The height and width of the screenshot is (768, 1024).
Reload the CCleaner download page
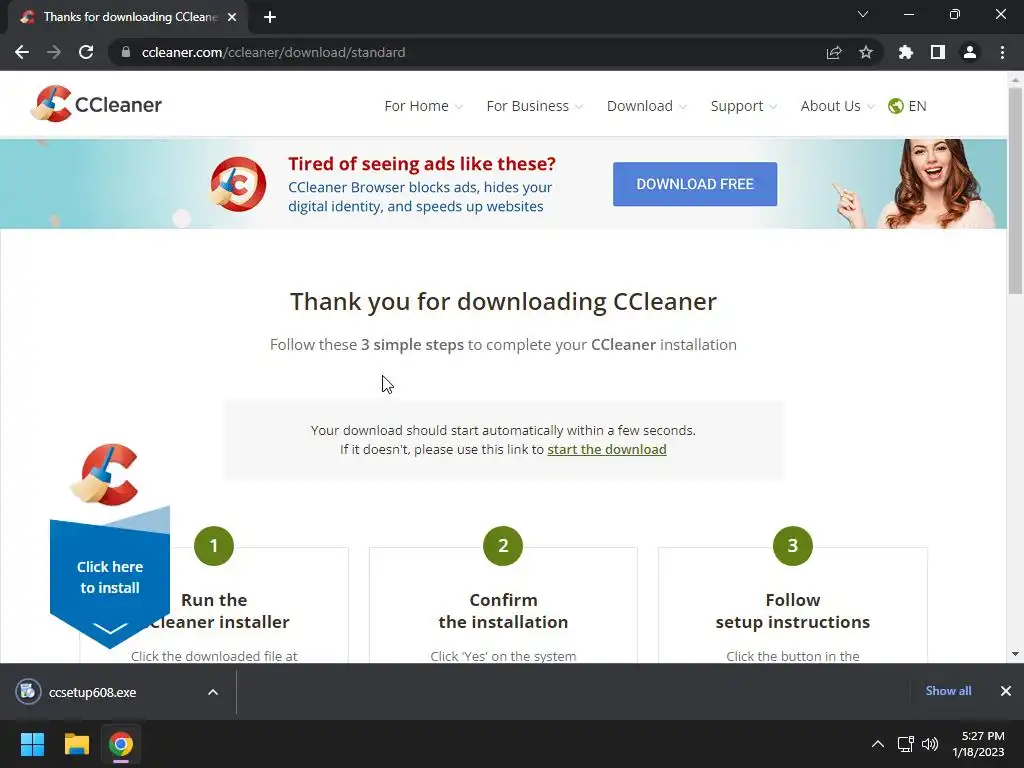click(86, 52)
